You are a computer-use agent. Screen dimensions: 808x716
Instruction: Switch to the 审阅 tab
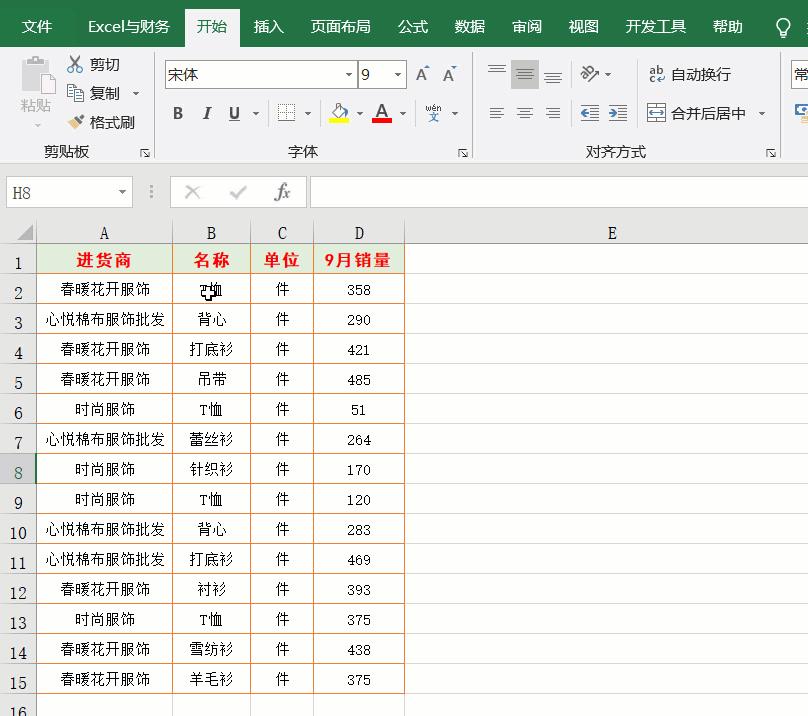[x=527, y=27]
